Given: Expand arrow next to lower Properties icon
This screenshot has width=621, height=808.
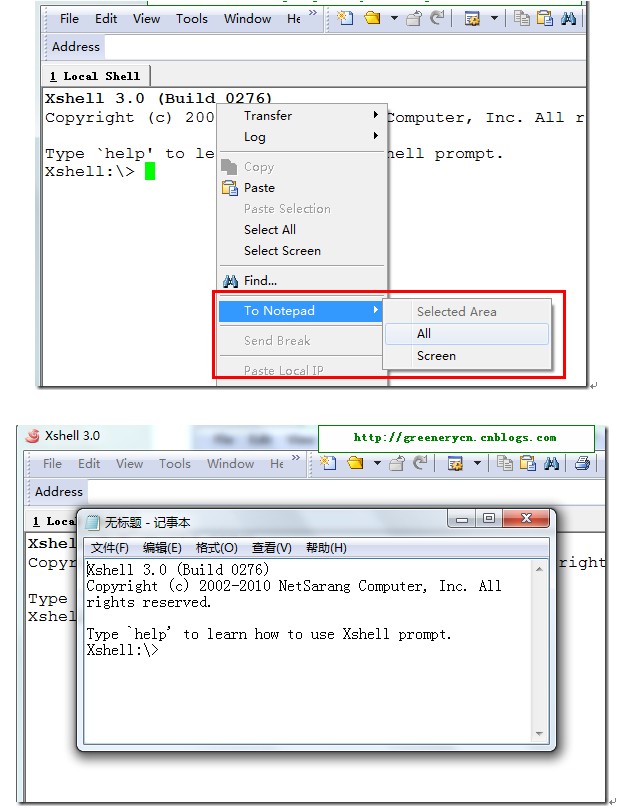Looking at the screenshot, I should pyautogui.click(x=477, y=463).
